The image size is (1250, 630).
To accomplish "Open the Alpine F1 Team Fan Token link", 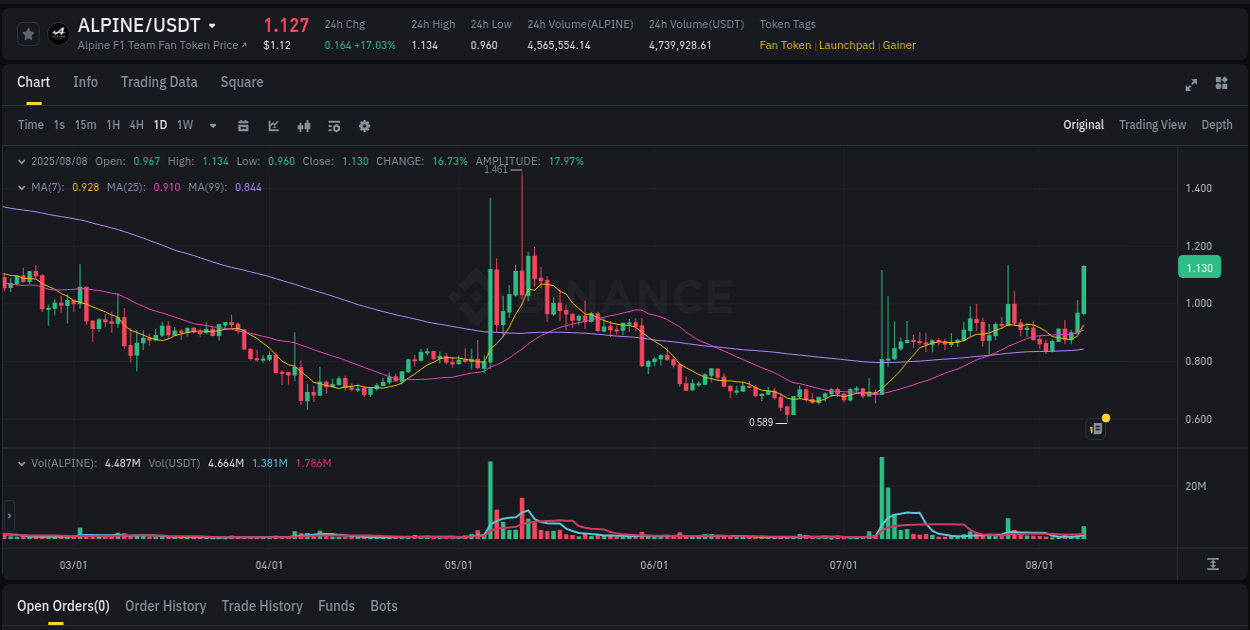I will click(160, 45).
